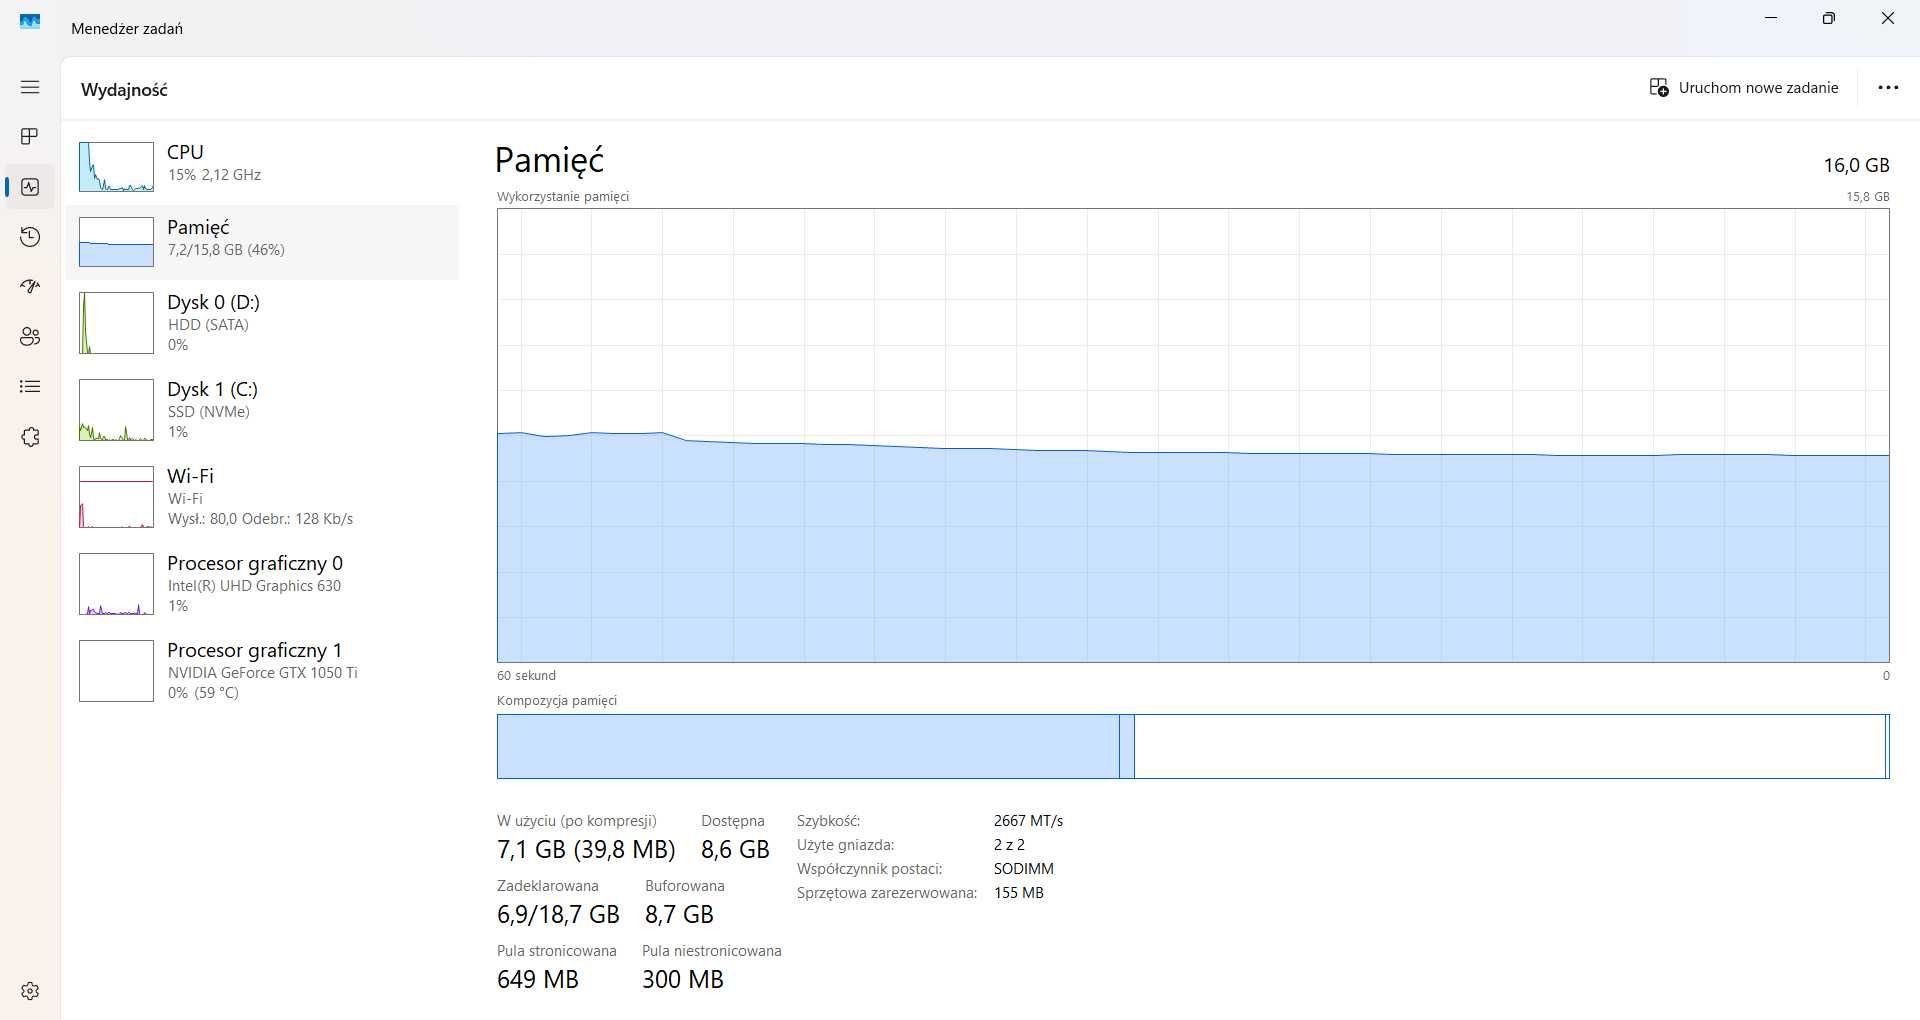Open App history page icon
The image size is (1920, 1020).
(30, 237)
